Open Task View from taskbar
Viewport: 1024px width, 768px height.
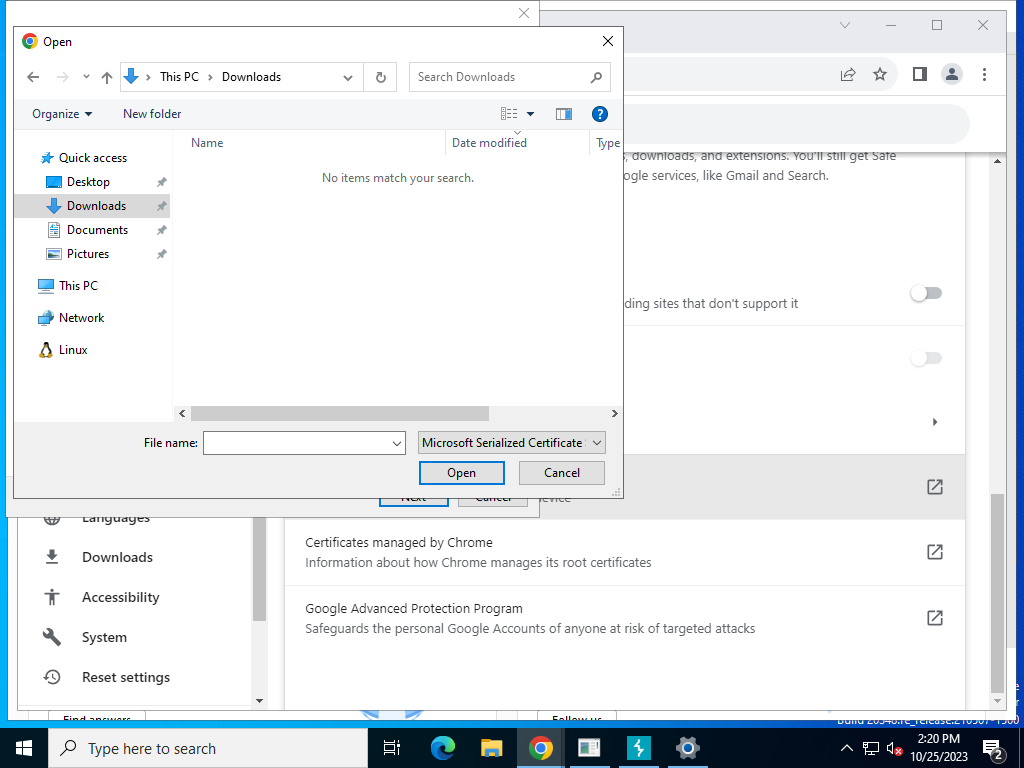[392, 748]
